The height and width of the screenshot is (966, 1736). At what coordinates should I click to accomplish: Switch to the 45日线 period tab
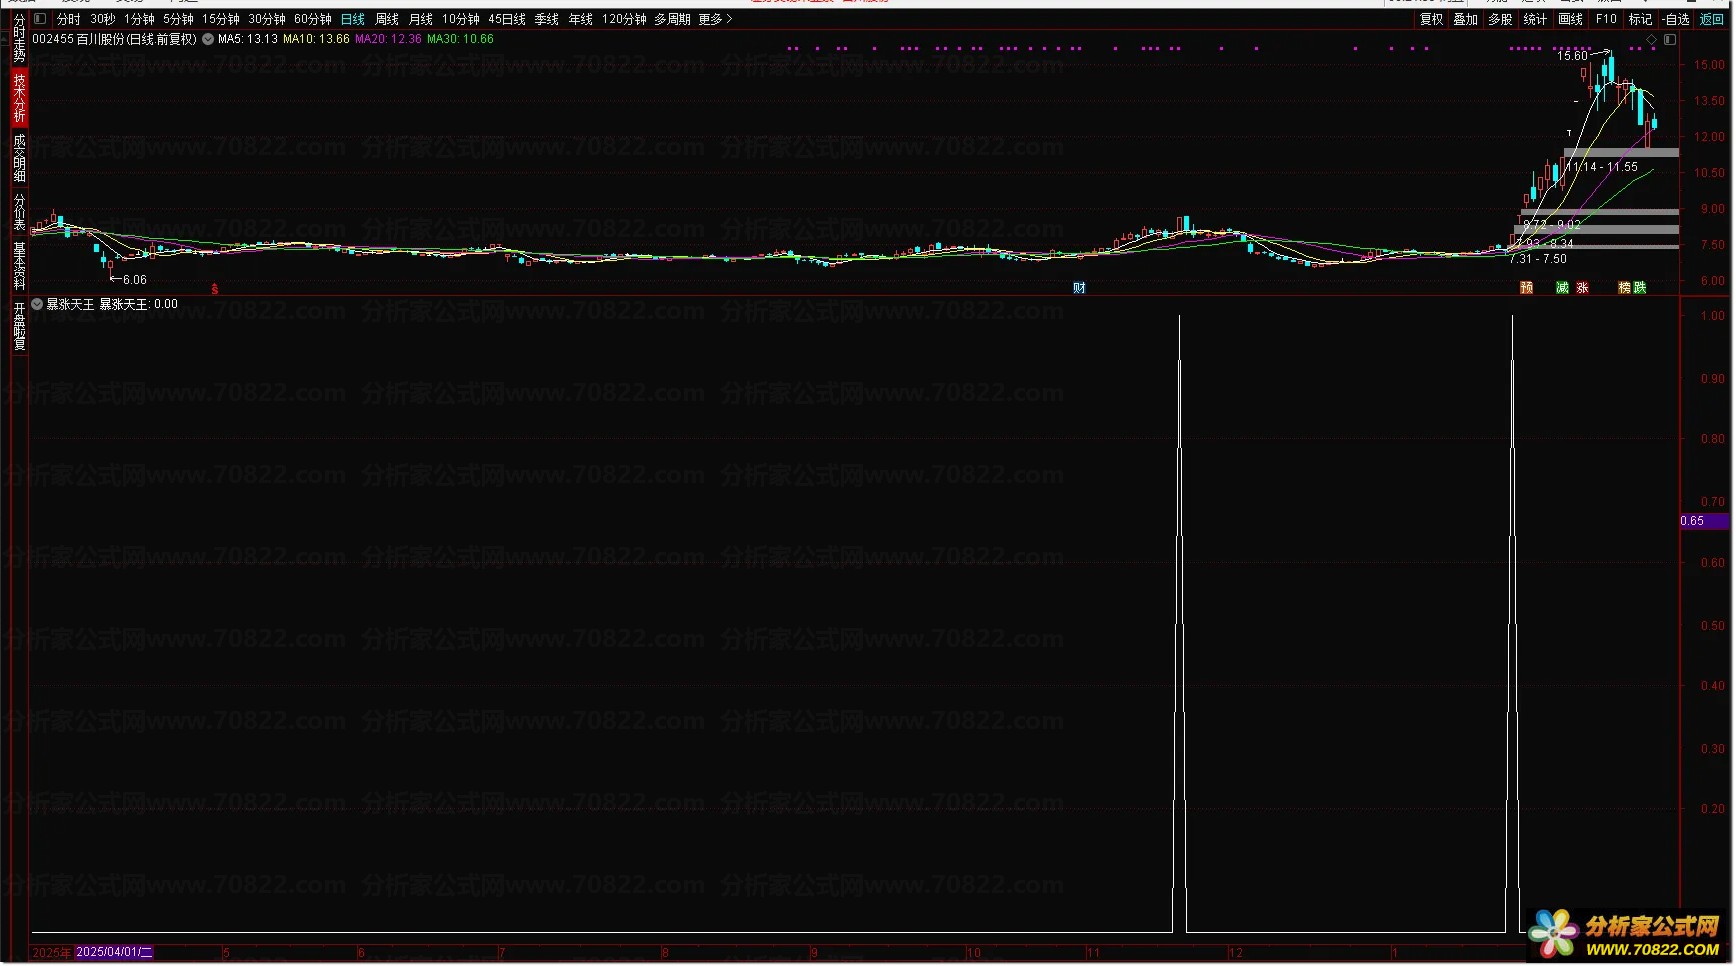click(507, 19)
